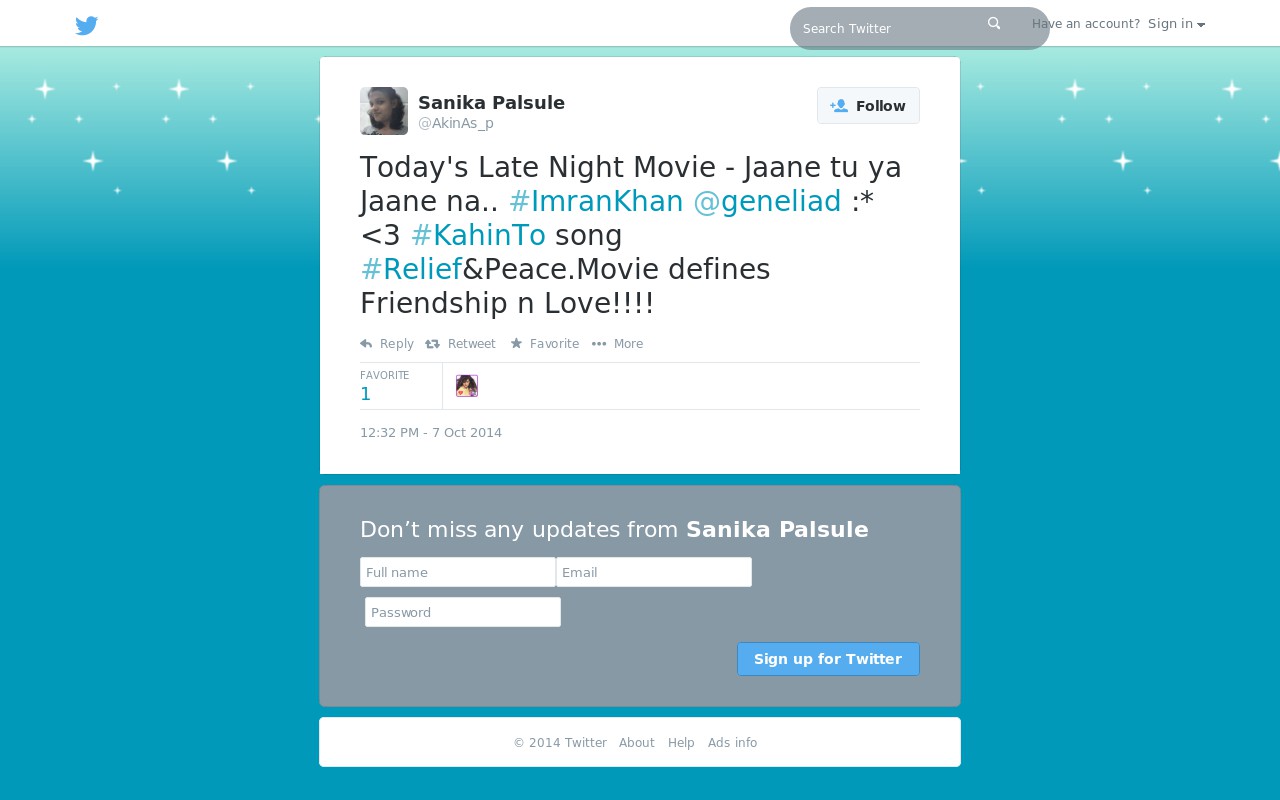Open Sanika Palsule's profile picture
Image resolution: width=1280 pixels, height=800 pixels.
coord(384,111)
